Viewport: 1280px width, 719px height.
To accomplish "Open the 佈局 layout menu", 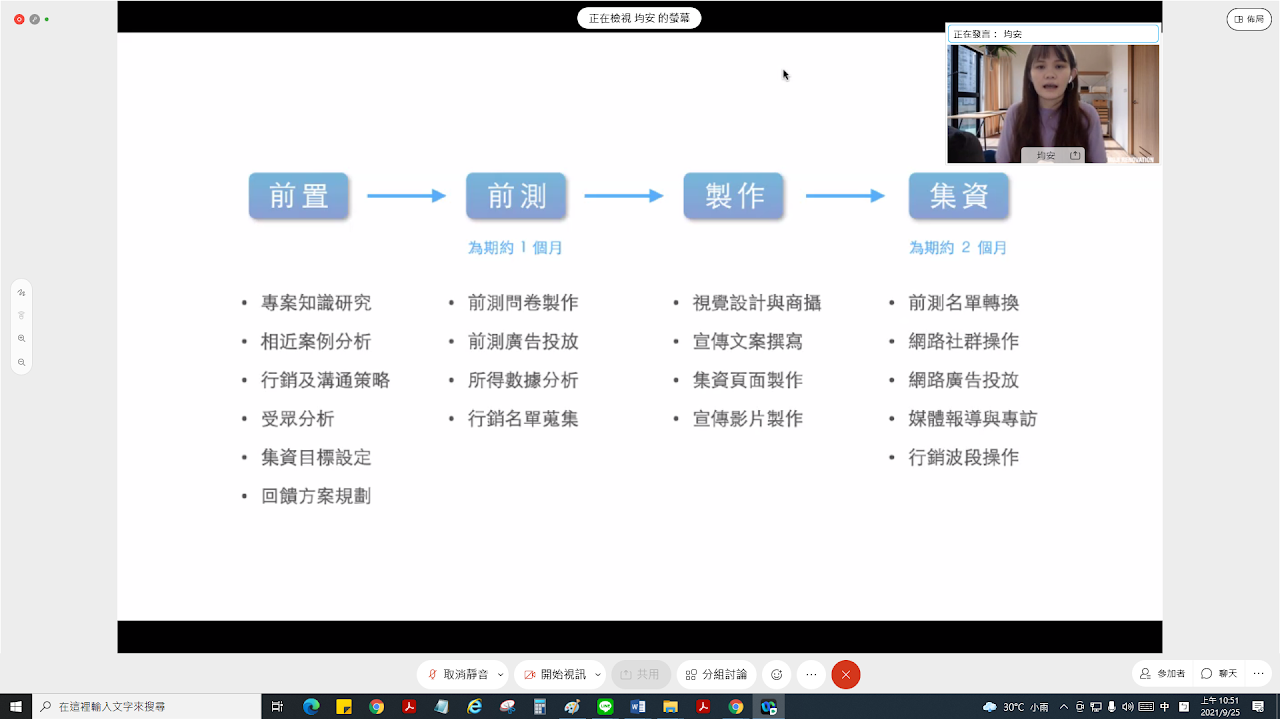I will (x=1248, y=19).
